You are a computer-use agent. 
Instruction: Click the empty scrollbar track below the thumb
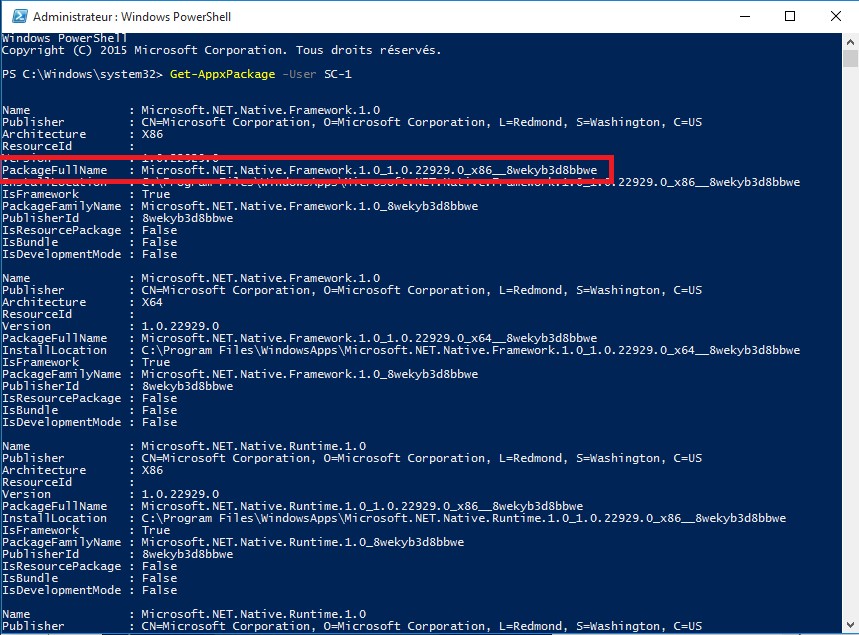pos(848,350)
